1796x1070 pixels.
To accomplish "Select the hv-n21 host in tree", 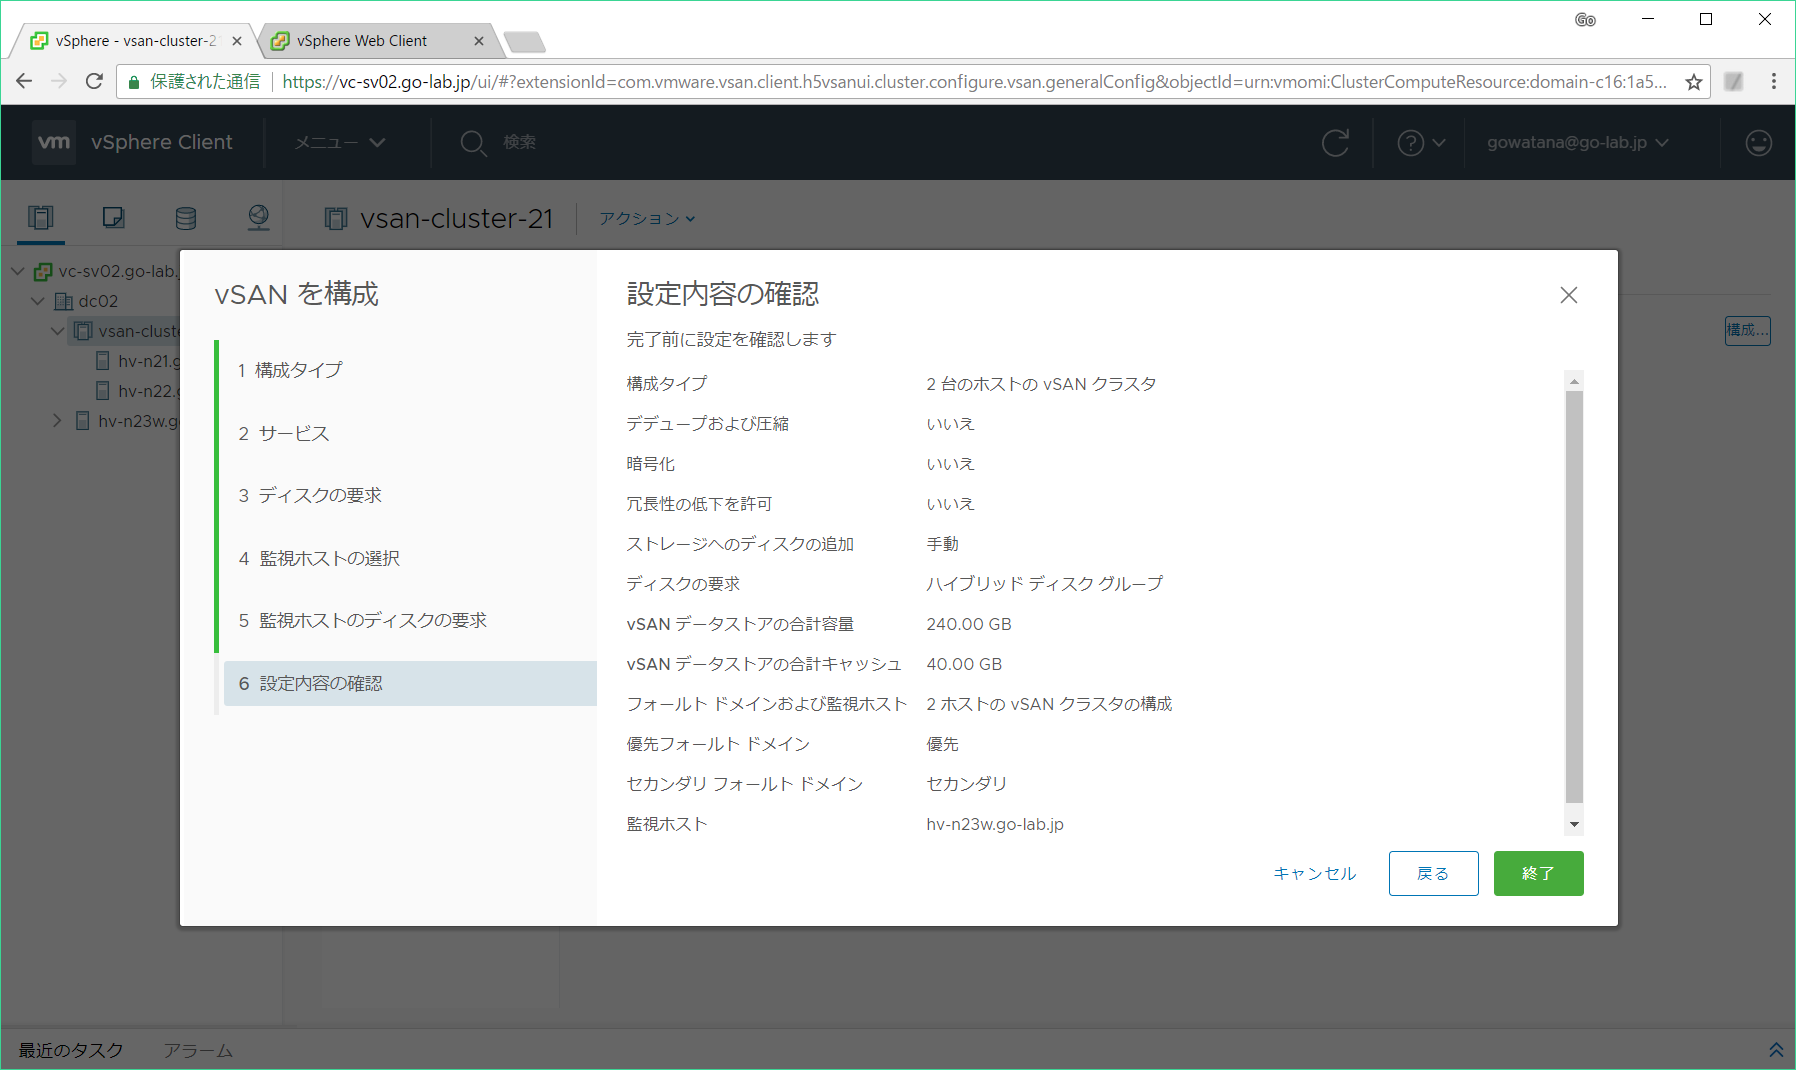I will pos(138,361).
